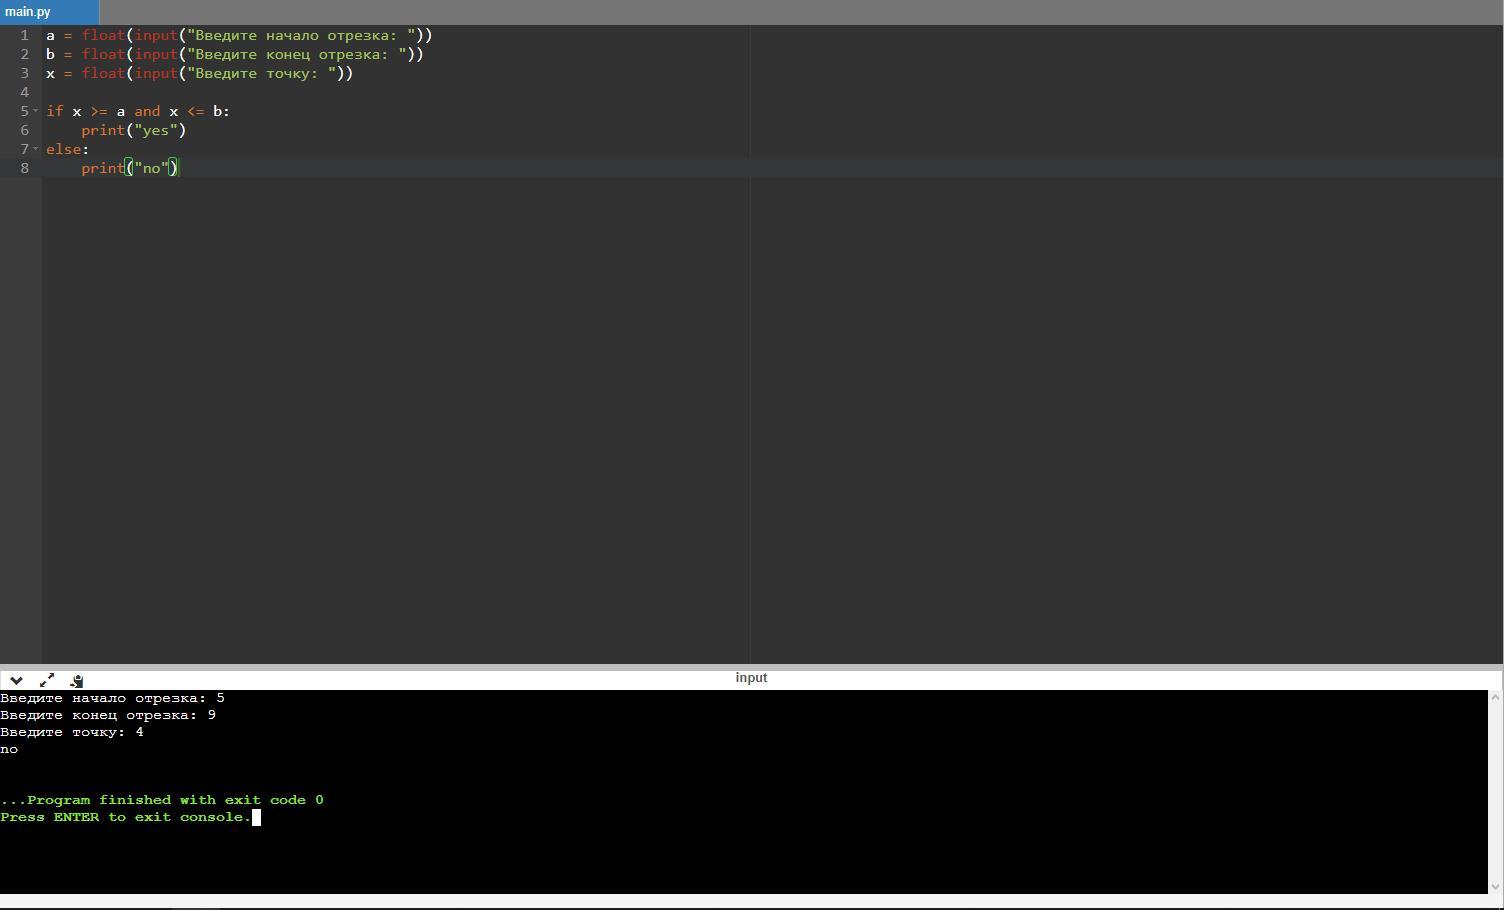Click the print("yes") statement

point(134,130)
